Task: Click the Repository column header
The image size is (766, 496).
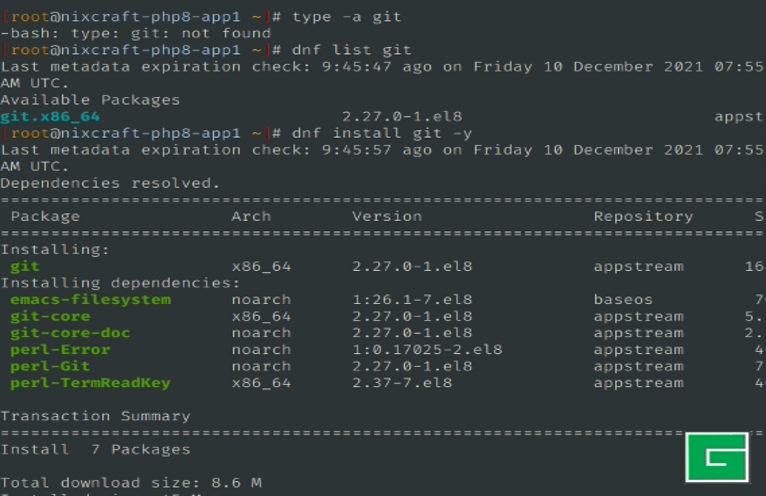Action: pos(643,216)
